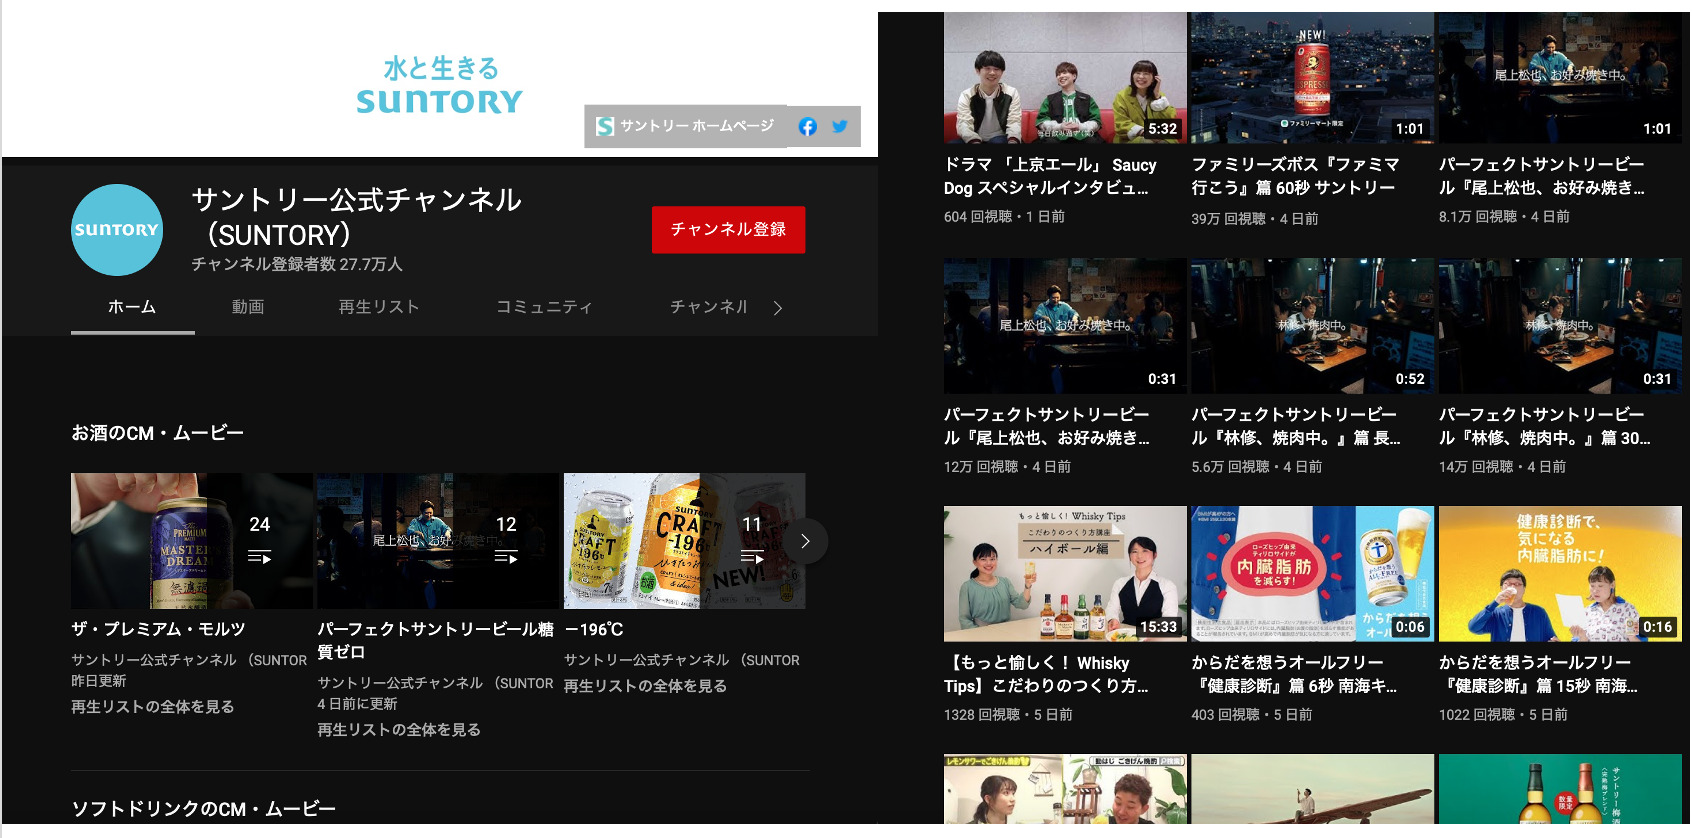This screenshot has width=1692, height=838.
Task: Open Suntory's Twitter page icon
Action: [x=840, y=126]
